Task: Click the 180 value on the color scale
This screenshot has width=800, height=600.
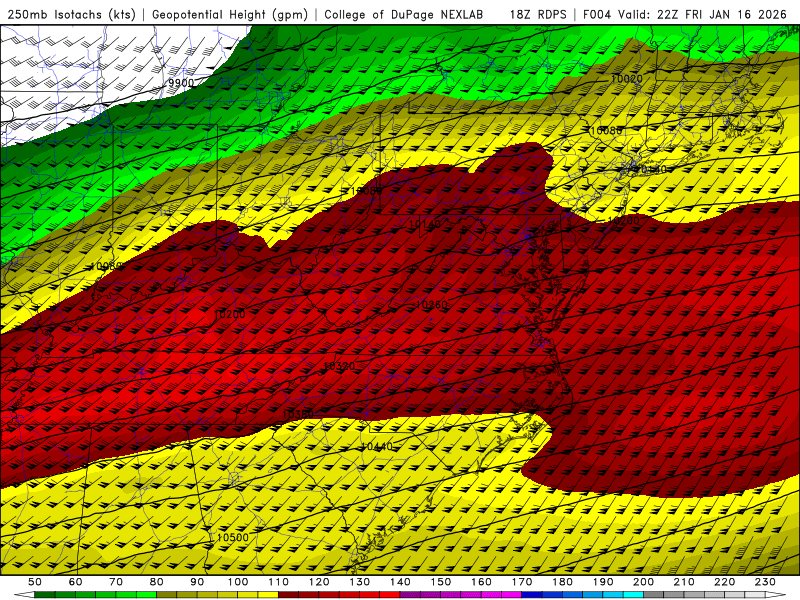Action: 562,582
